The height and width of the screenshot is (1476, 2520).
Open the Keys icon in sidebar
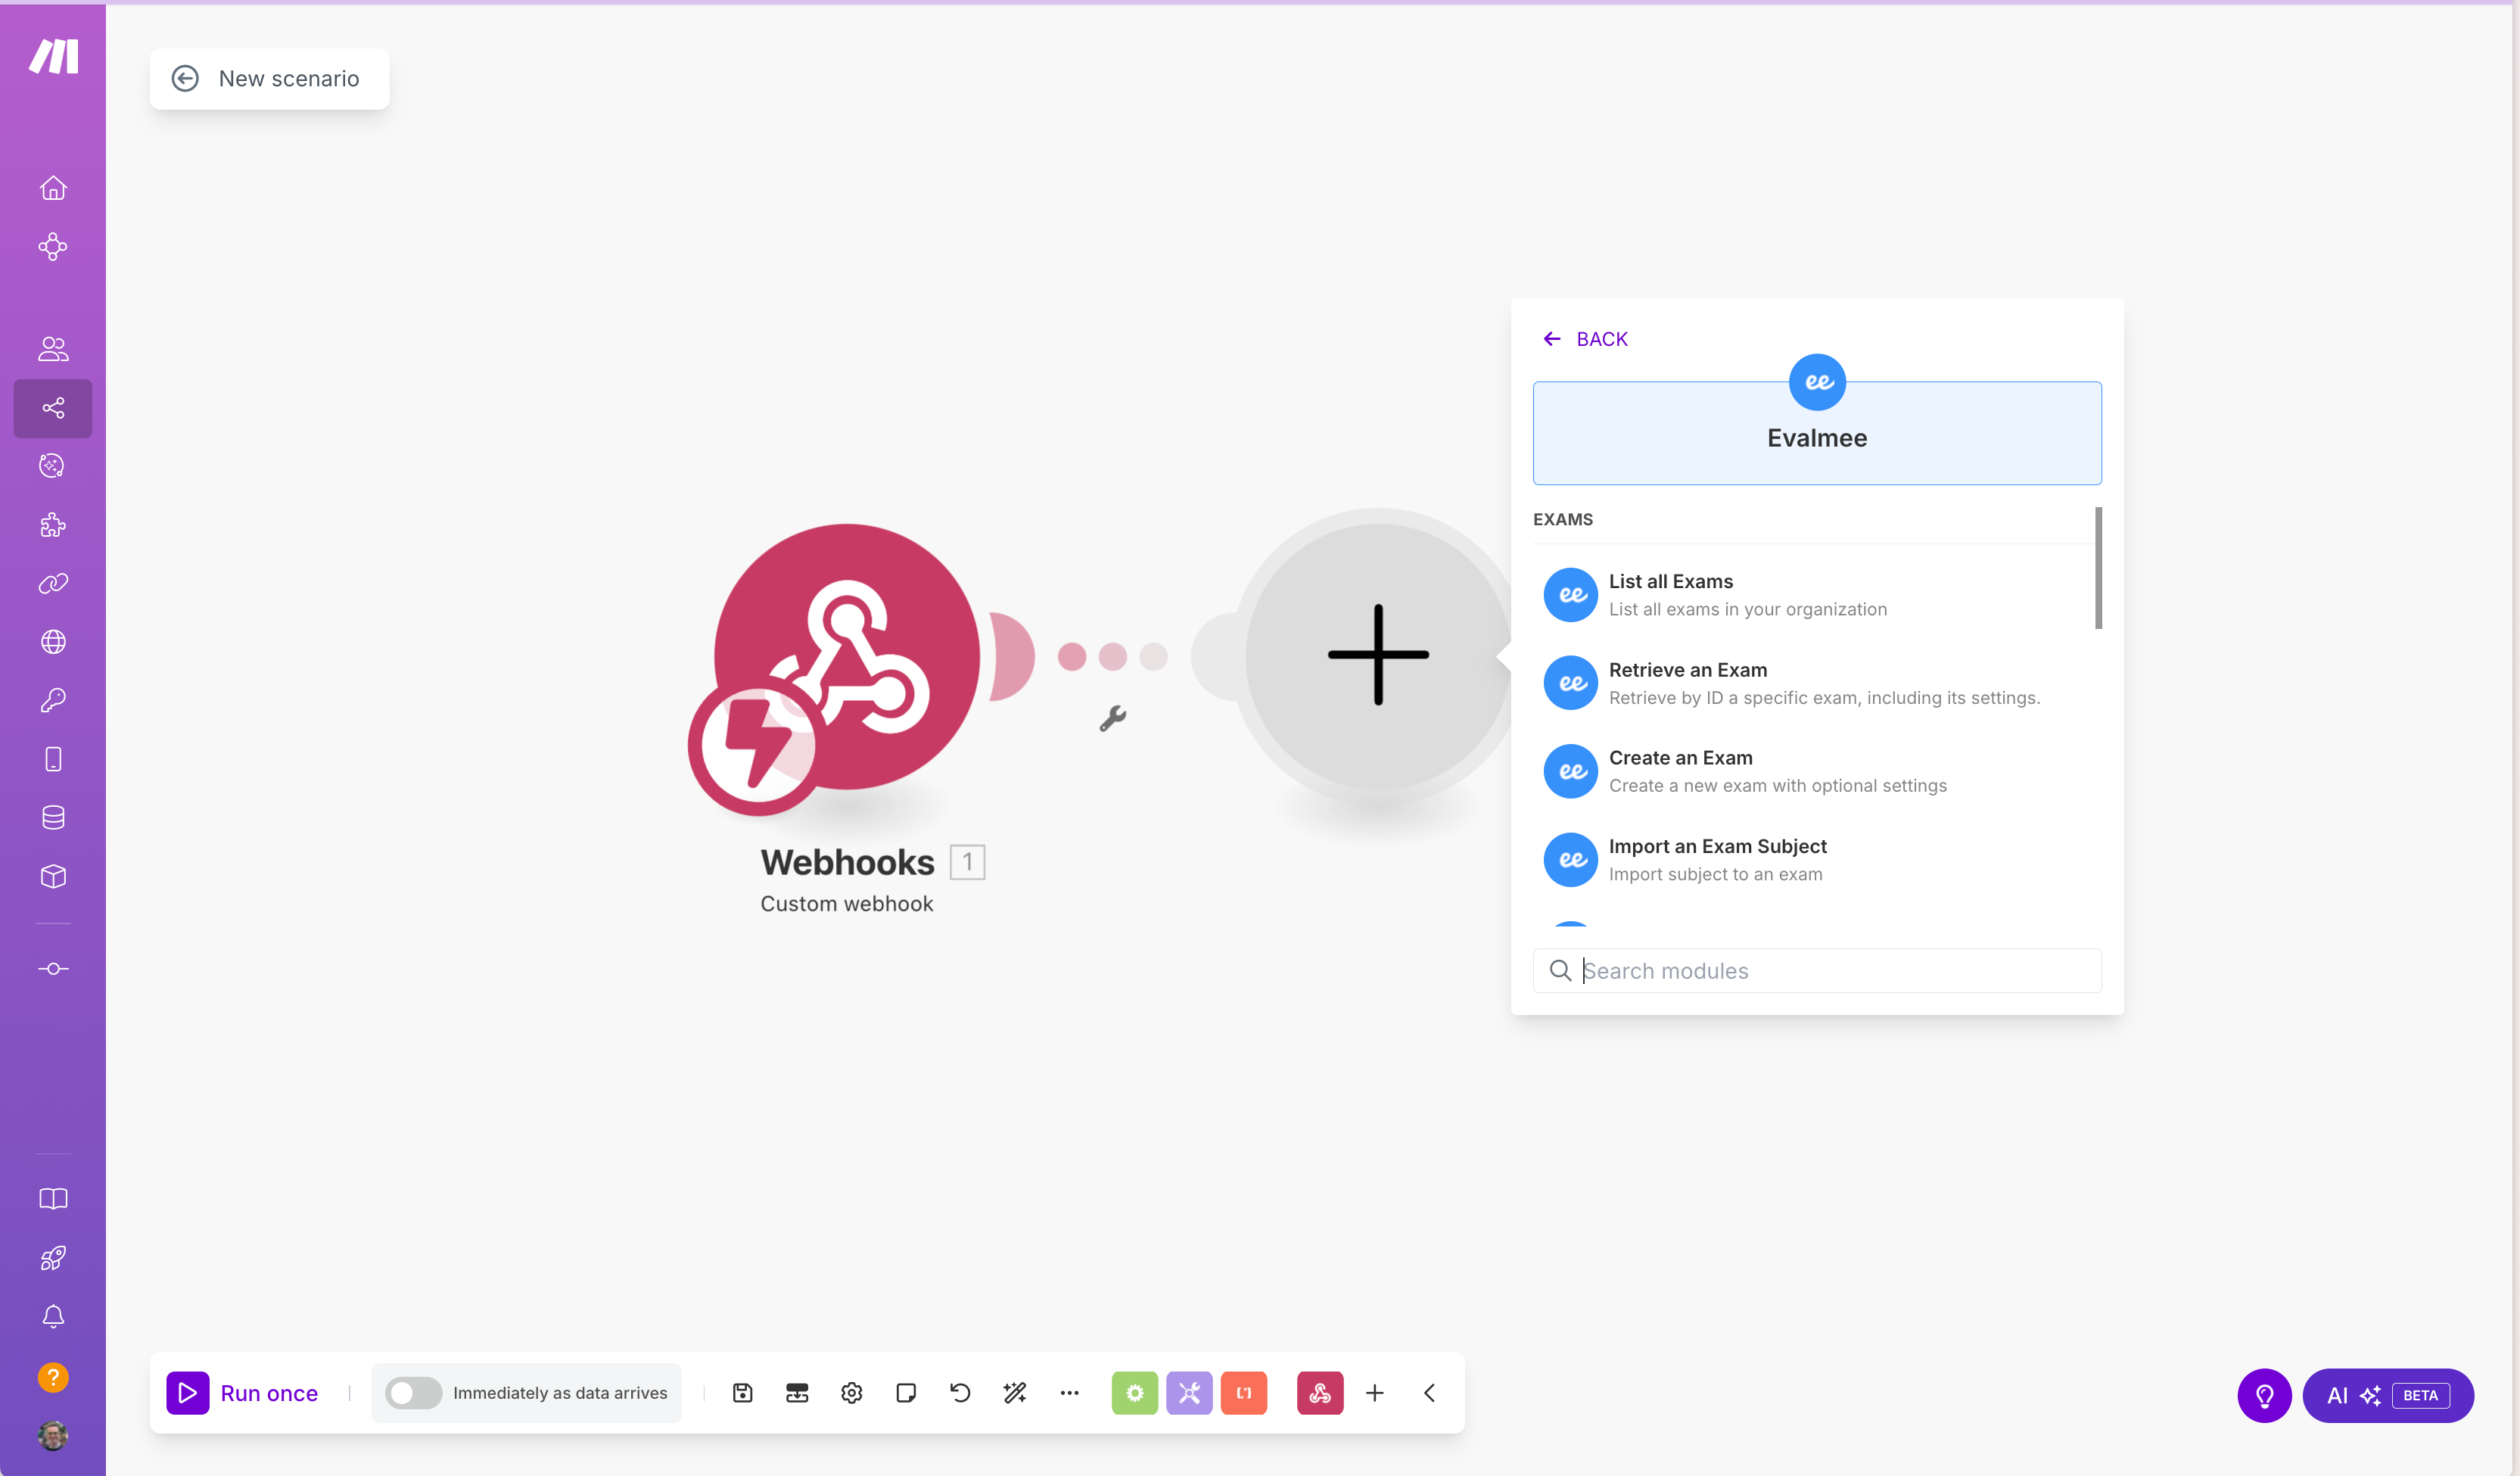tap(53, 700)
